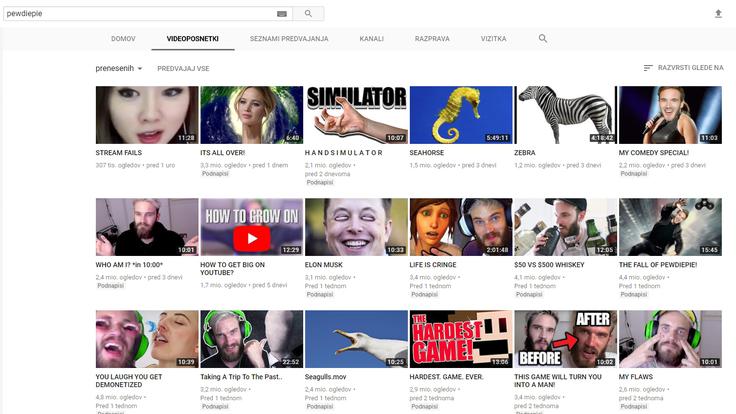Select the VIDEOPOSNETKI tab

tap(192, 39)
